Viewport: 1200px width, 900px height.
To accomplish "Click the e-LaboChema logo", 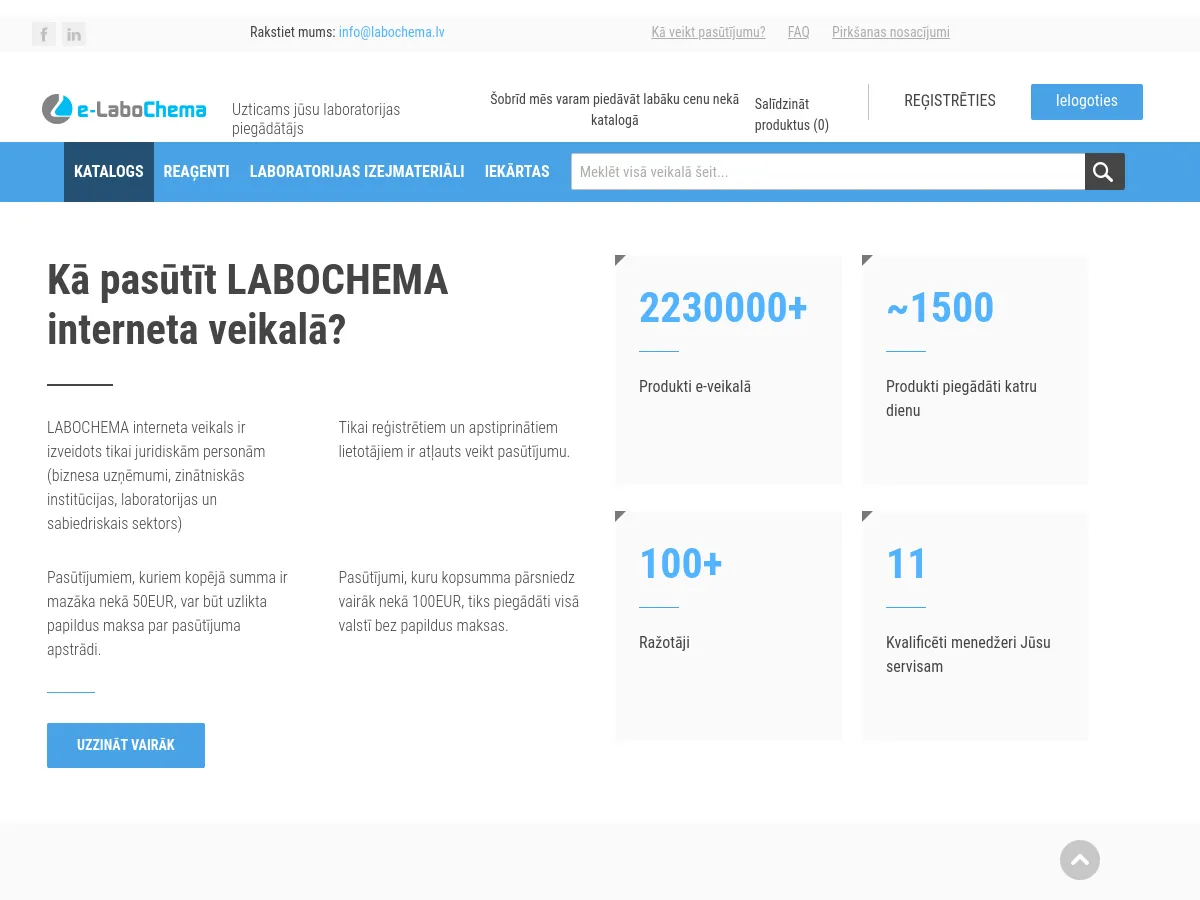I will click(x=124, y=109).
